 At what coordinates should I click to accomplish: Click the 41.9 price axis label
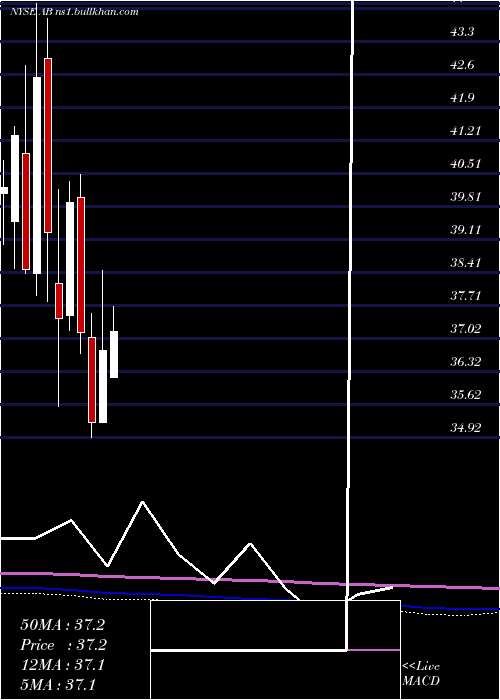tap(462, 98)
